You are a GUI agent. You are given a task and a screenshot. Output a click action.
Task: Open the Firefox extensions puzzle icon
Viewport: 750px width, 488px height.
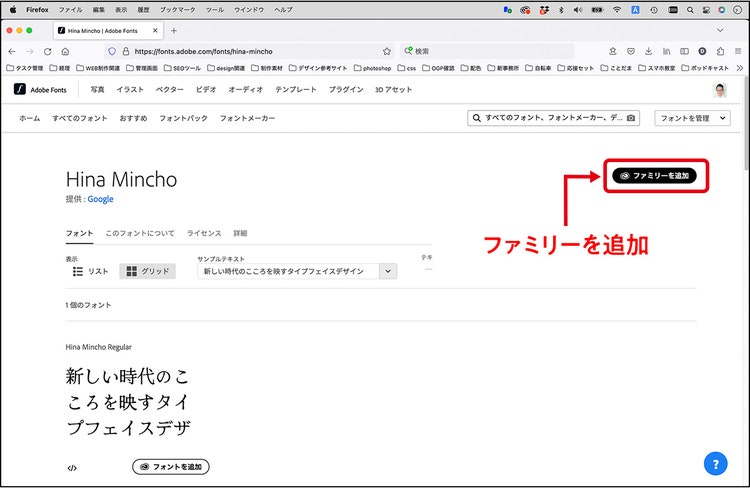(720, 51)
